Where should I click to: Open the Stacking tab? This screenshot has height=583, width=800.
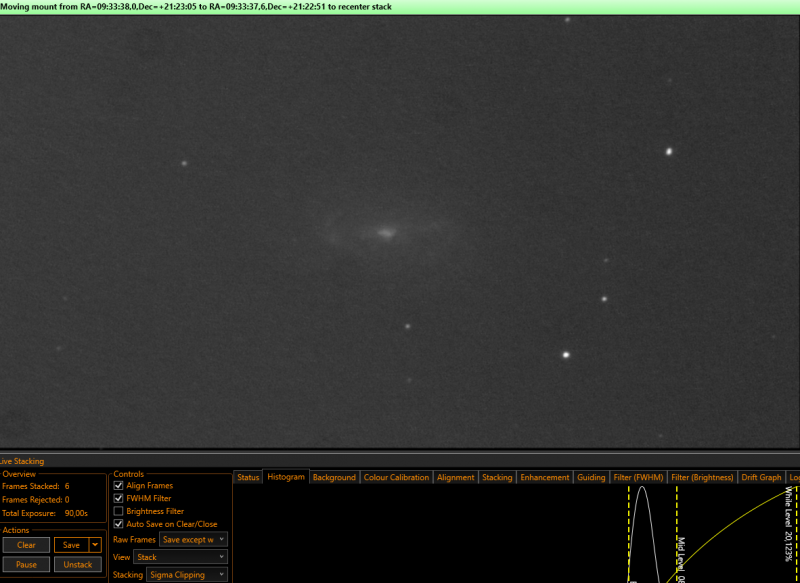pos(497,477)
